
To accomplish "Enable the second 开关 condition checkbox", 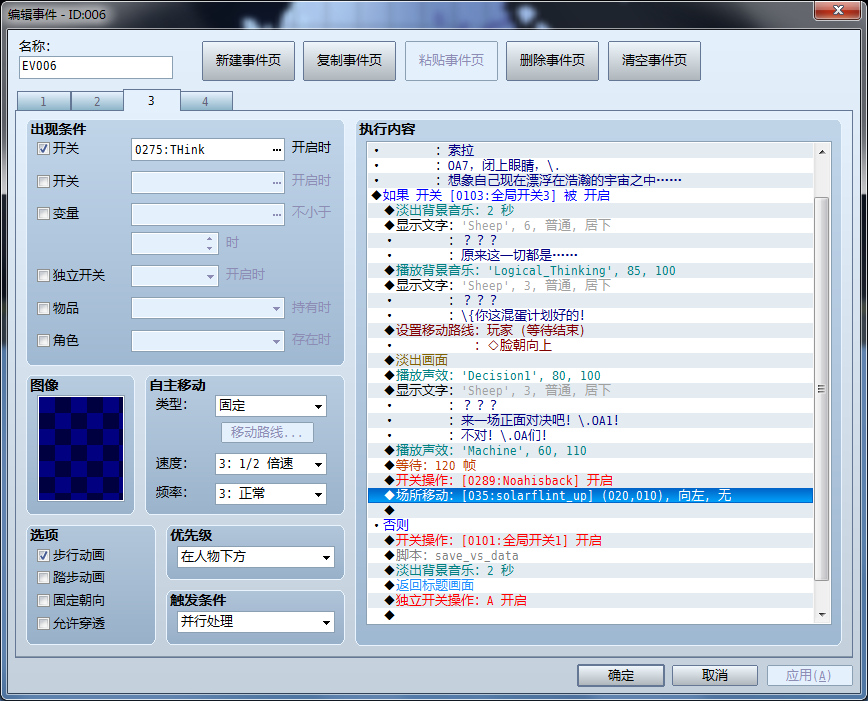I will (43, 181).
